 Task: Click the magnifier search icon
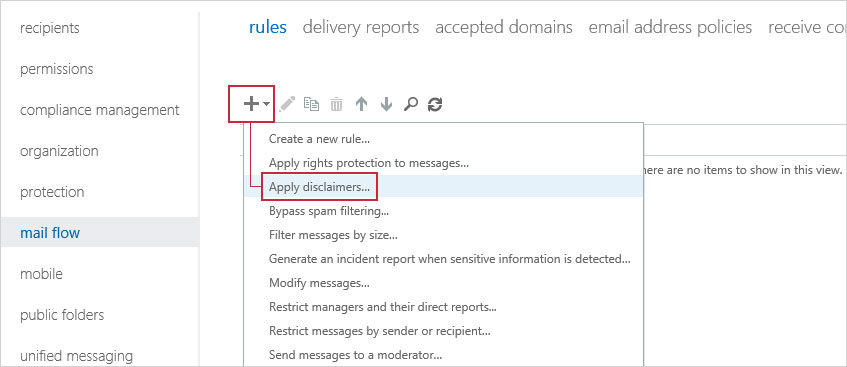(x=411, y=104)
